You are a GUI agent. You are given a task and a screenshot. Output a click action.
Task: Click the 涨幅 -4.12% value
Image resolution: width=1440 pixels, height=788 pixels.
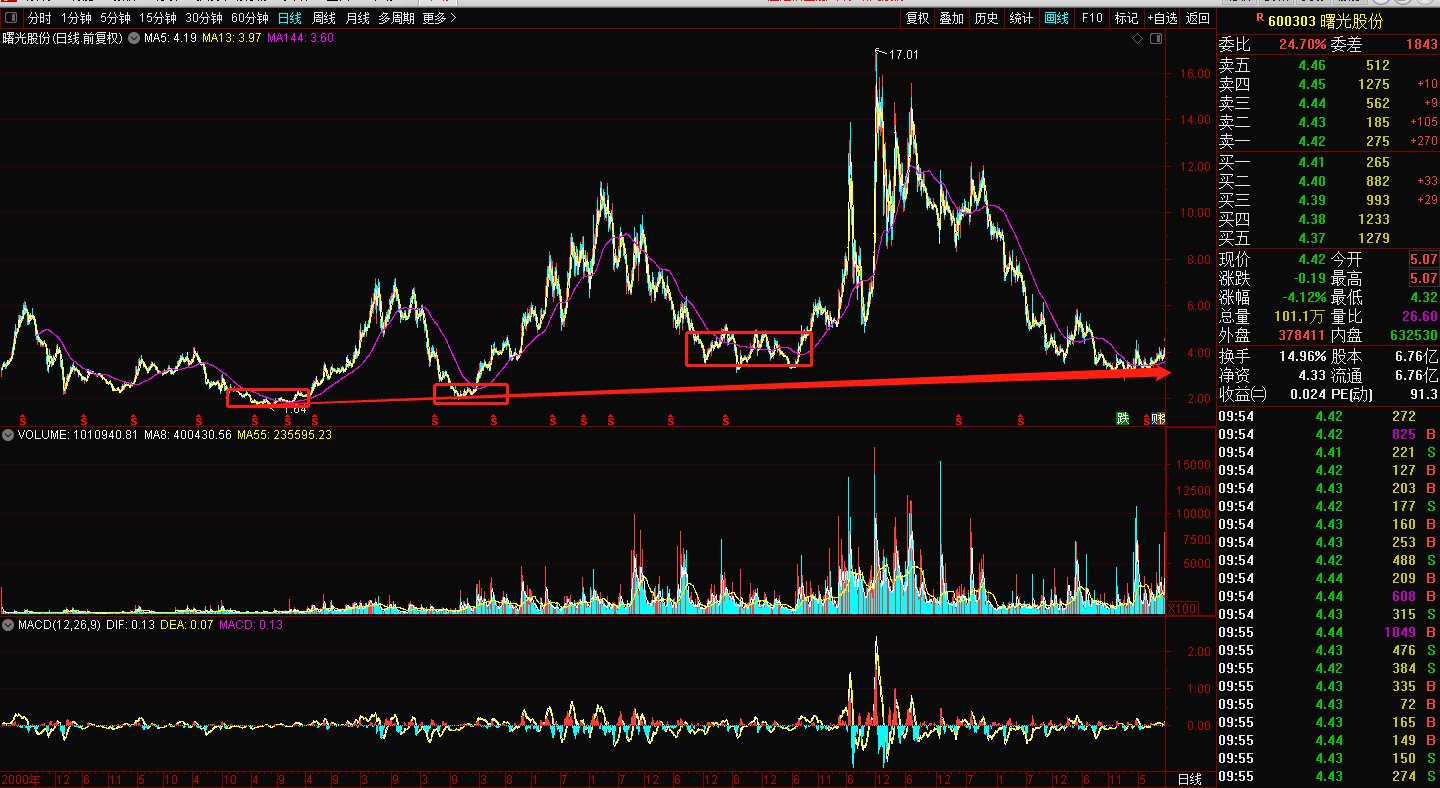1304,297
